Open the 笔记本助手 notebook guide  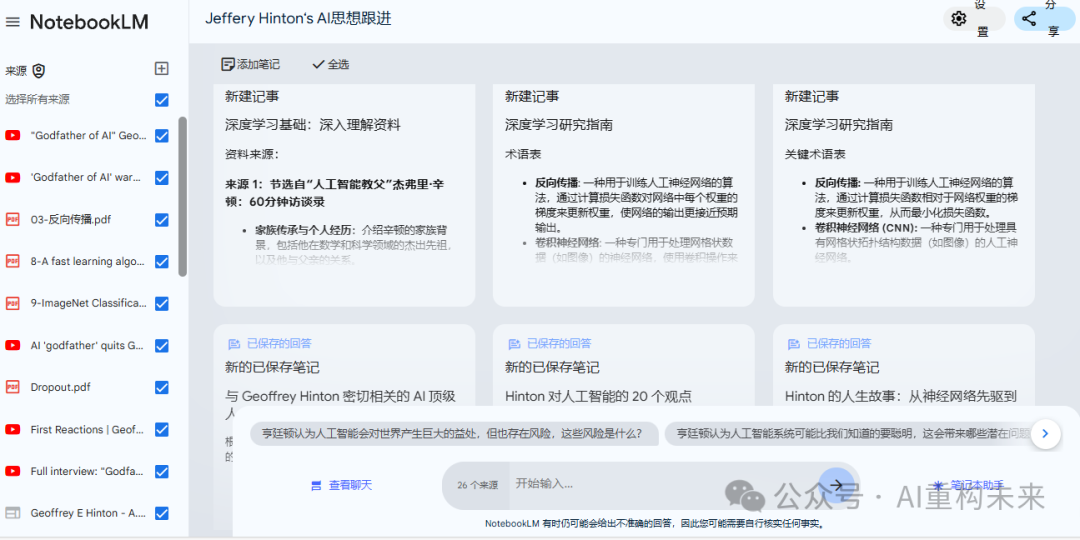point(969,486)
